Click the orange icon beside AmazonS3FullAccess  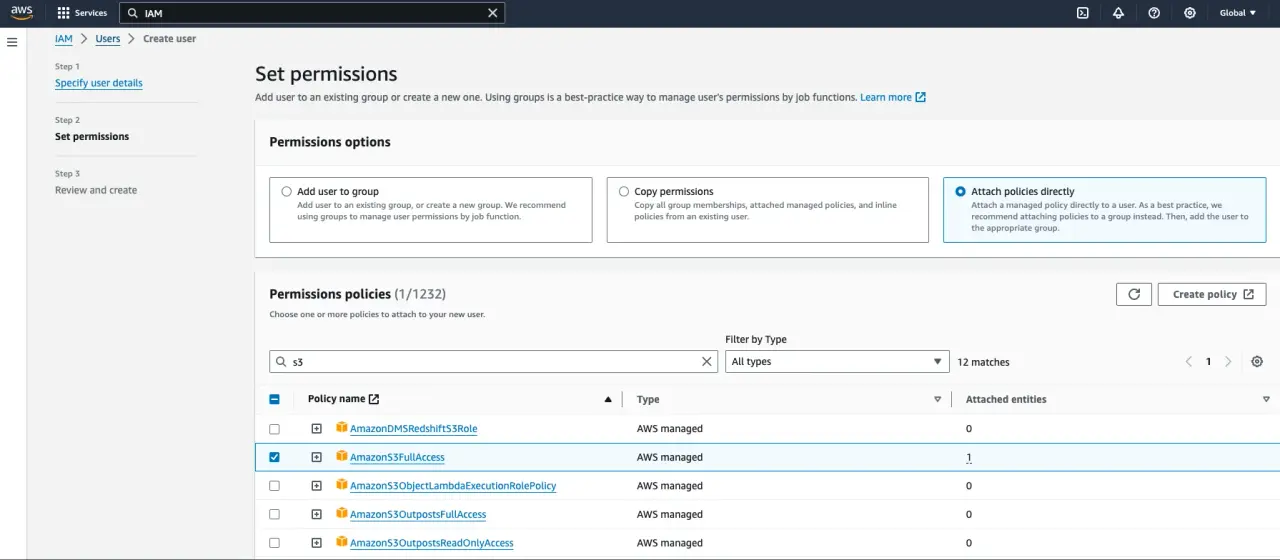tap(341, 456)
